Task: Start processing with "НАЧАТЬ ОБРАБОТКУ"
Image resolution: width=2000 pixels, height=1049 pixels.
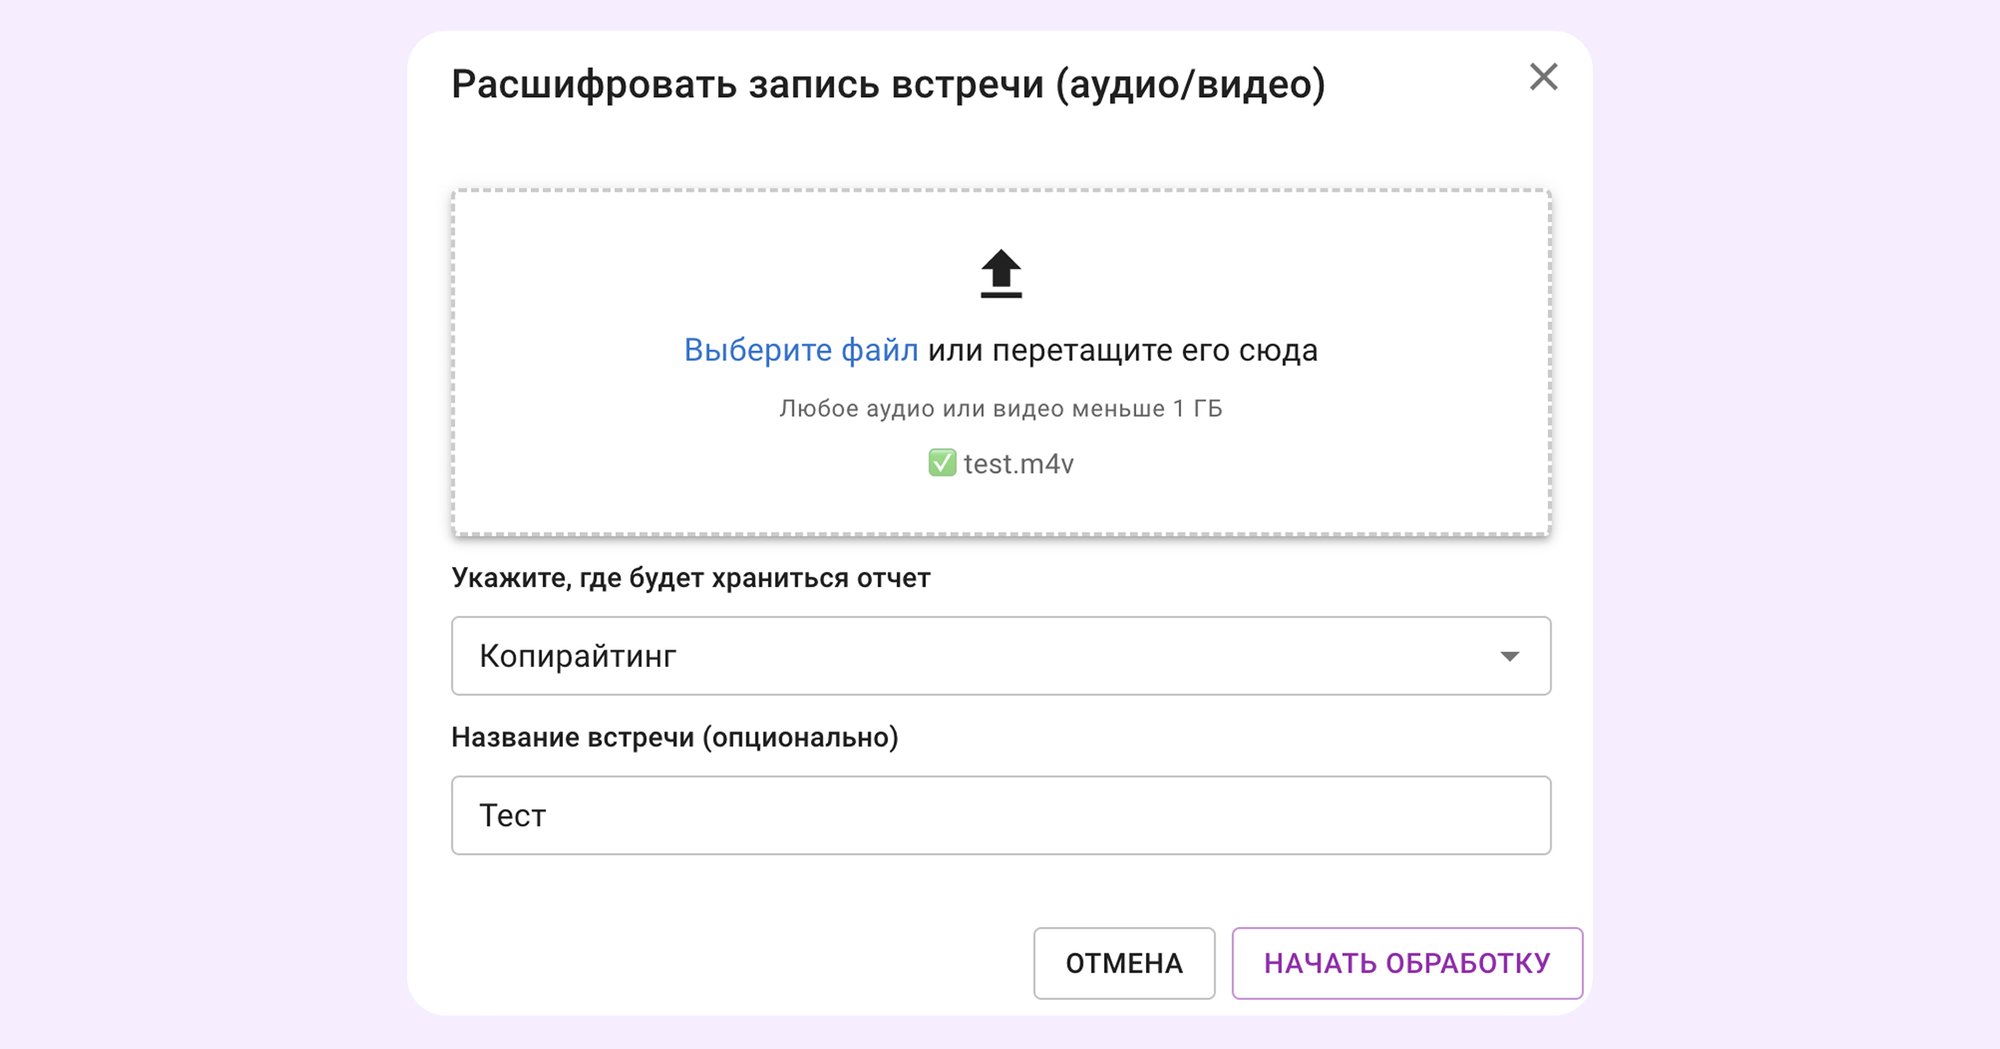Action: pyautogui.click(x=1406, y=963)
